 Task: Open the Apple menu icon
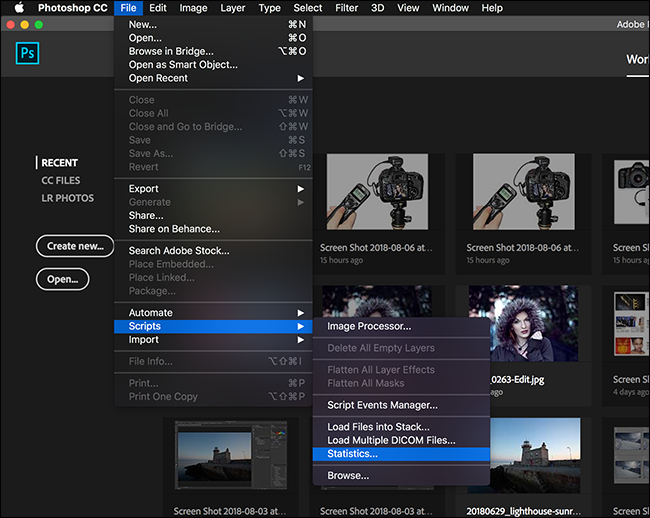(x=19, y=8)
